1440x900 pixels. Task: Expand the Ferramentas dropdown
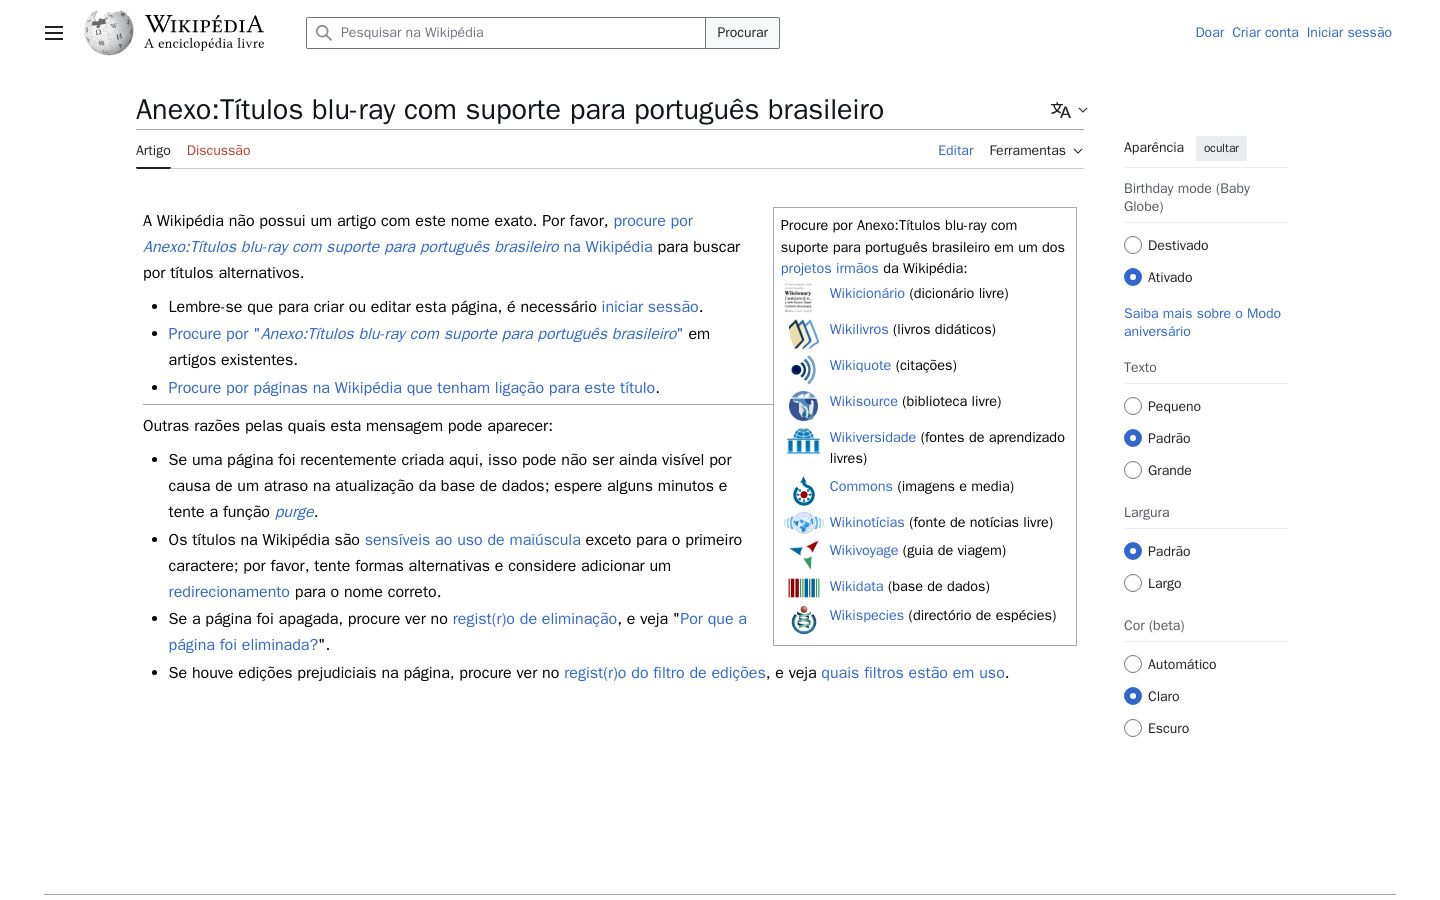[1036, 151]
